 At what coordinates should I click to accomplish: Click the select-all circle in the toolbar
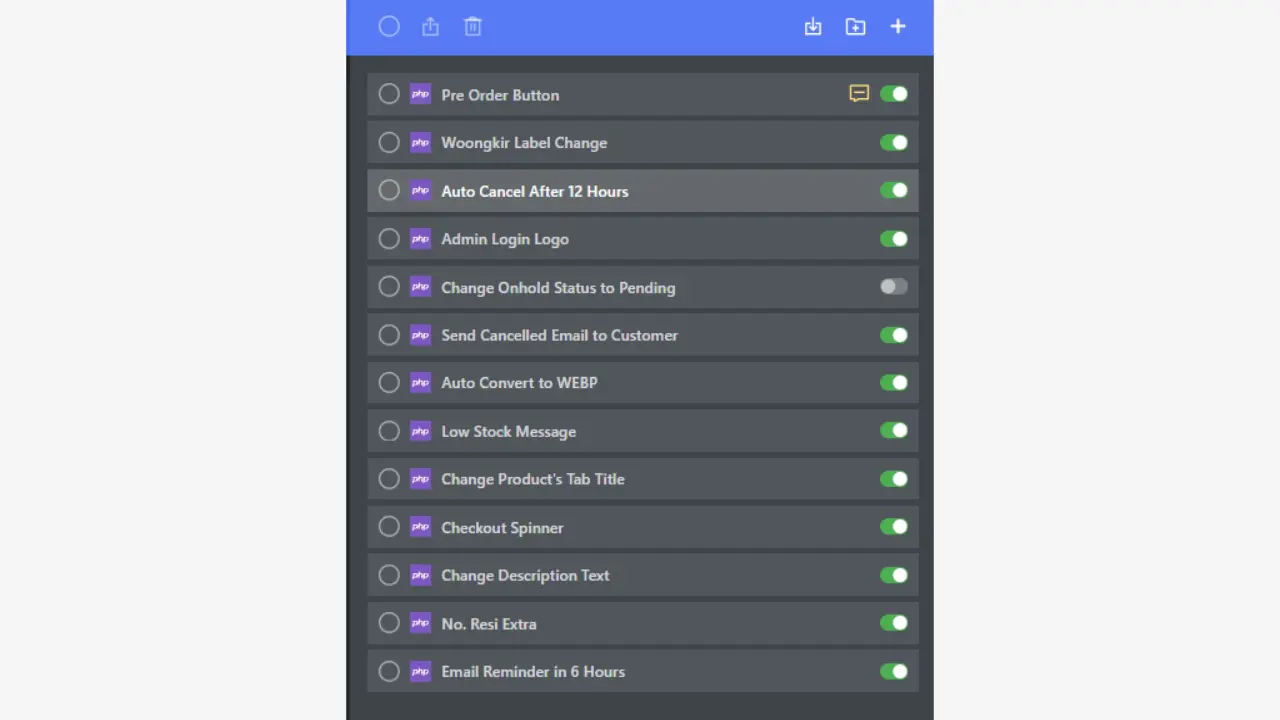coord(389,26)
